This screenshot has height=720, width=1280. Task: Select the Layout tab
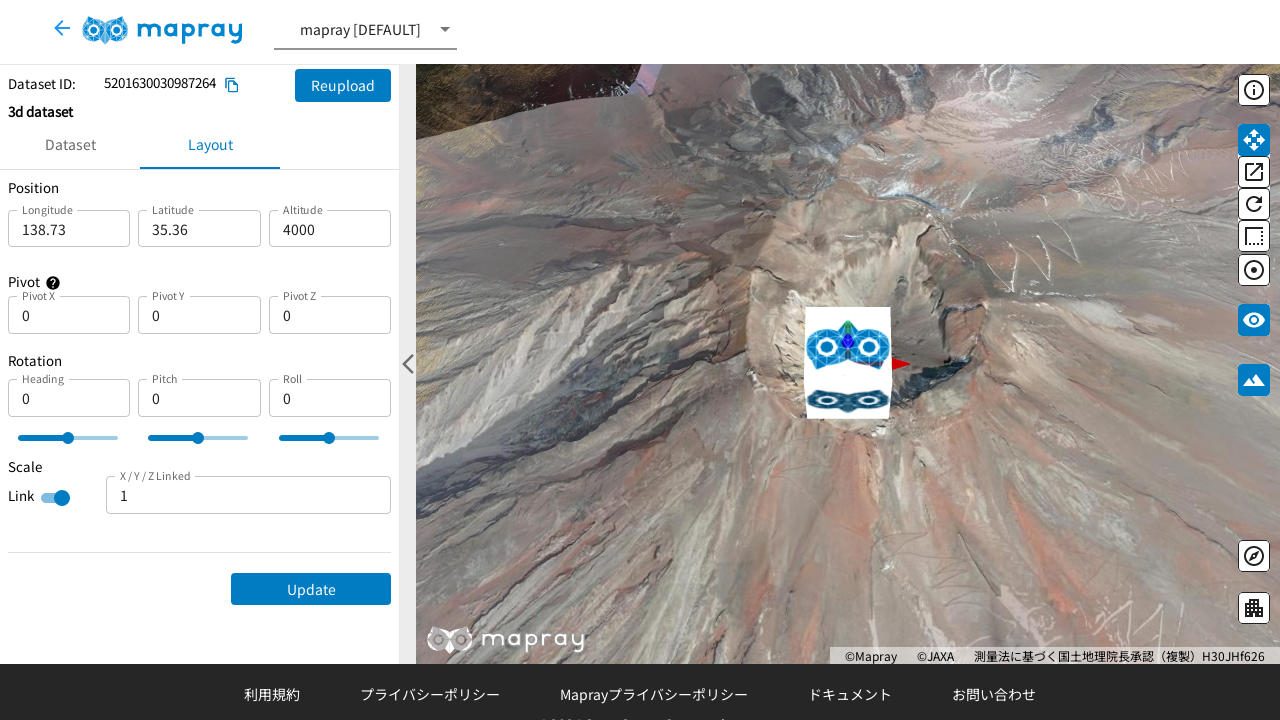click(x=210, y=145)
